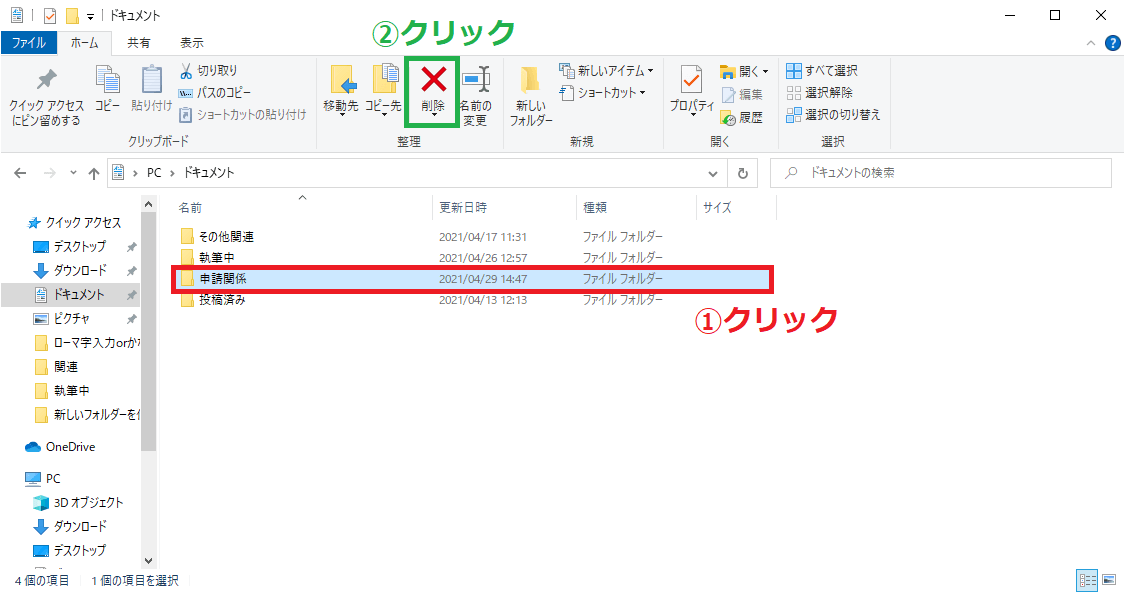Viewport: 1125px width, 593px height.
Task: Click Select none (選択解除)
Action: pyautogui.click(x=819, y=92)
